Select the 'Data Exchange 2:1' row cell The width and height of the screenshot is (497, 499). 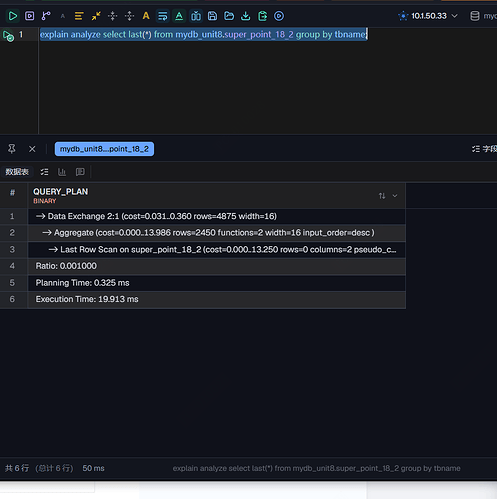(217, 216)
